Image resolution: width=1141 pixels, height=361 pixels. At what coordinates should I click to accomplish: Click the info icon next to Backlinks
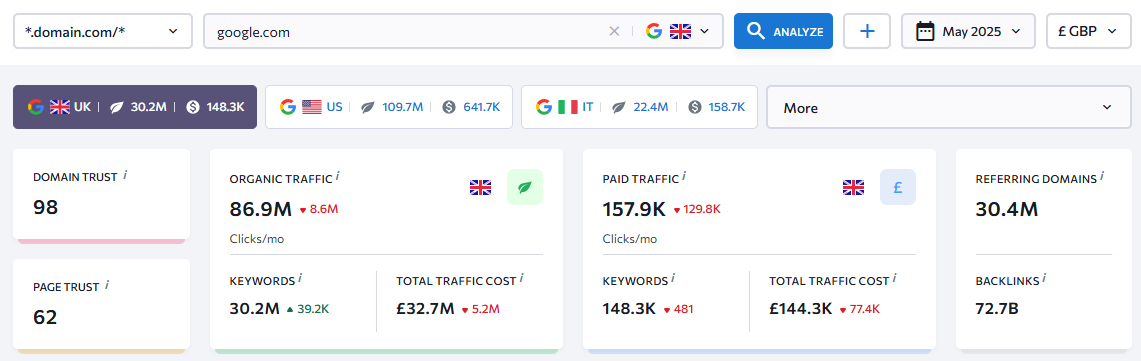point(1044,279)
